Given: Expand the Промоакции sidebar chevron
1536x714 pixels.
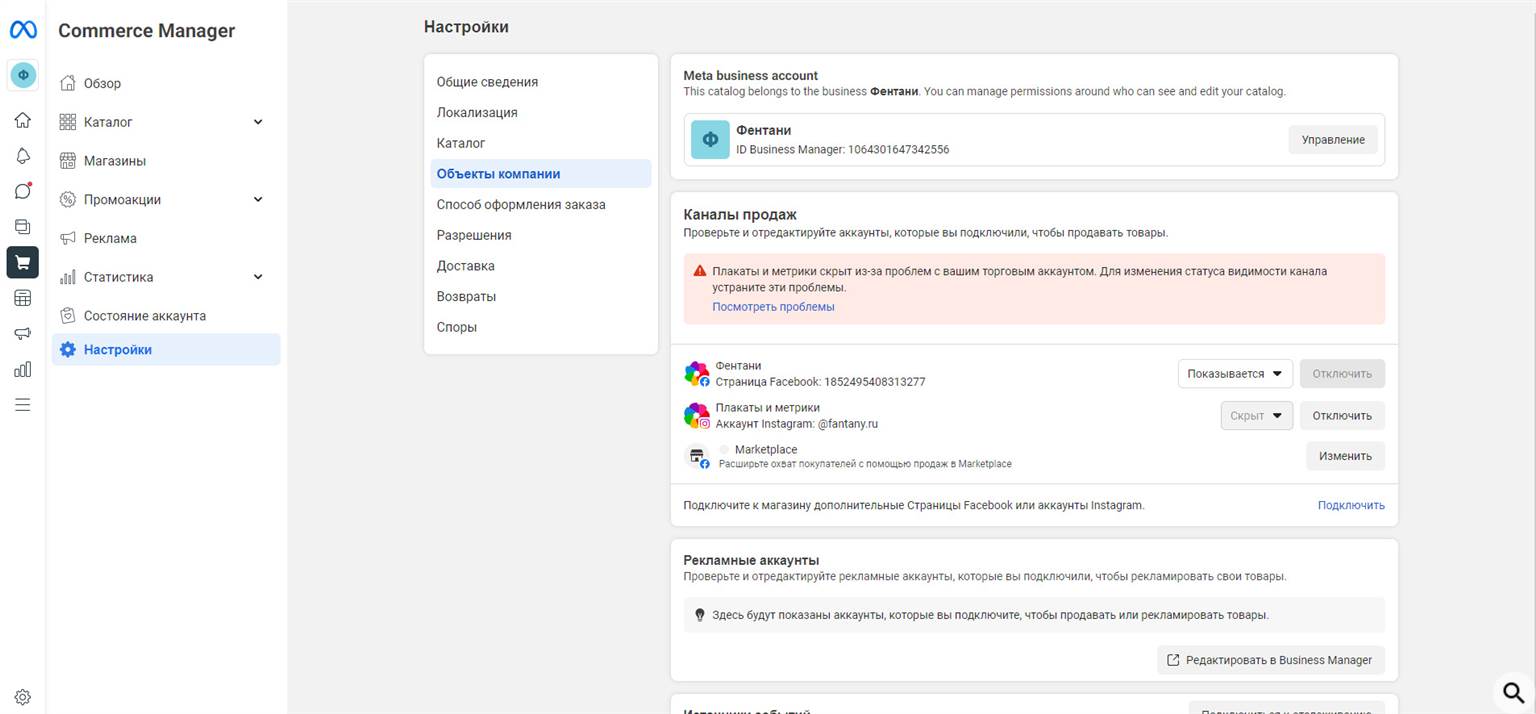Looking at the screenshot, I should pos(258,200).
